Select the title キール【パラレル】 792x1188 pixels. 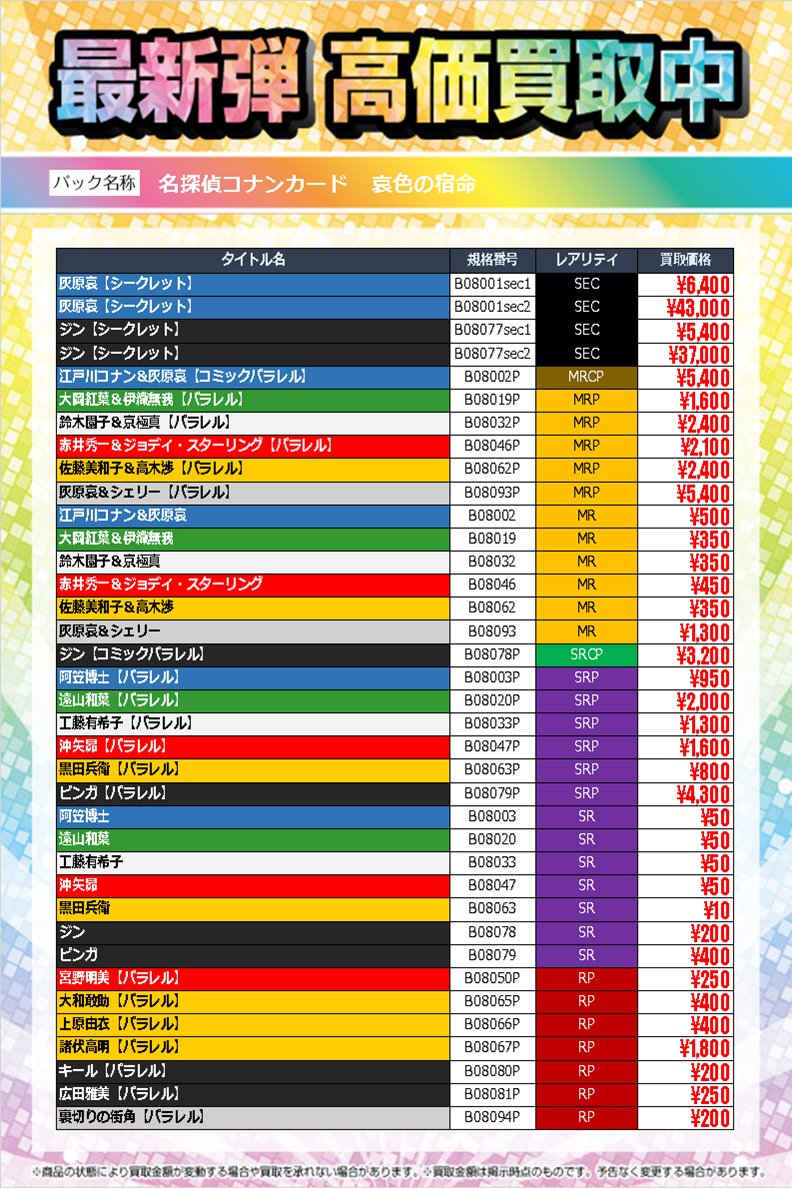click(x=113, y=1071)
